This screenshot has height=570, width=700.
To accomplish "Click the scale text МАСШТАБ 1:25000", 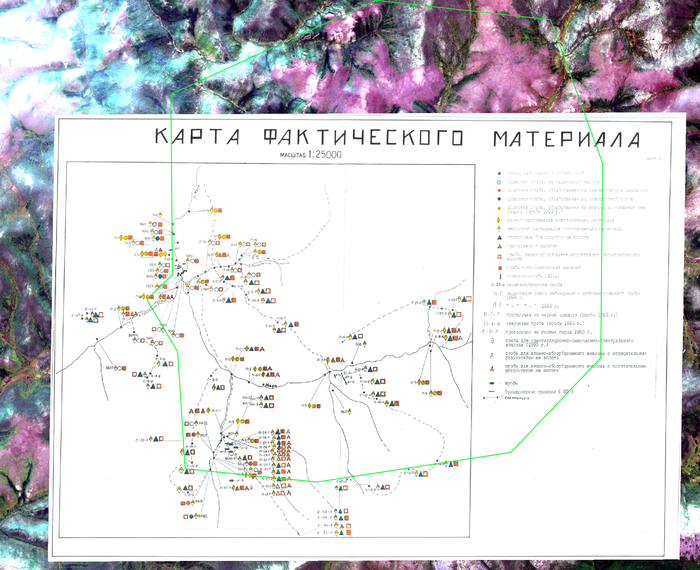I will (305, 157).
